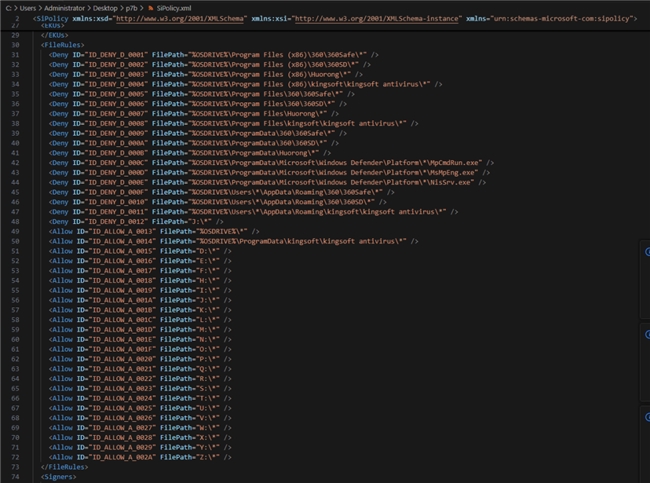The image size is (650, 483).
Task: Click ProgramData\kingsoft path on line 50
Action: point(301,241)
